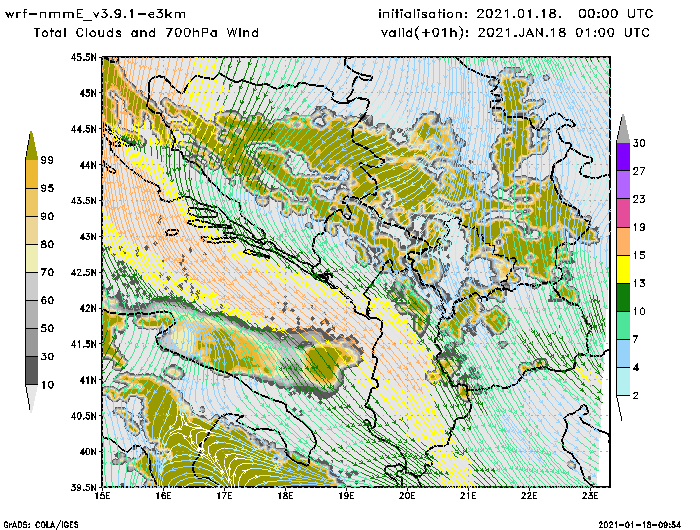Click the 'initialisation: 2021.01.18. 00:00 UTC' line

(516, 14)
